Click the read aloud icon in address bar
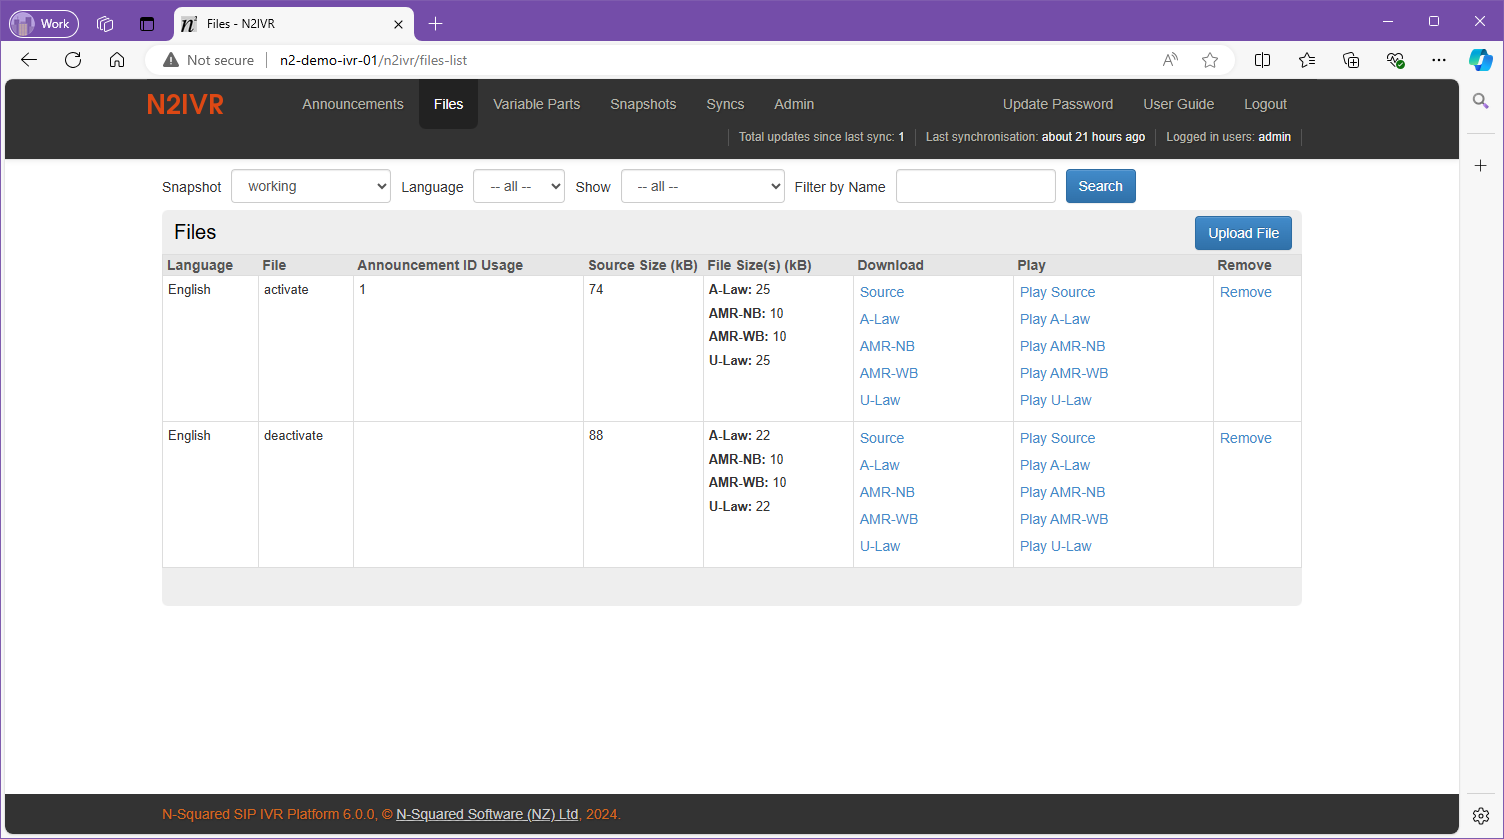 coord(1170,60)
